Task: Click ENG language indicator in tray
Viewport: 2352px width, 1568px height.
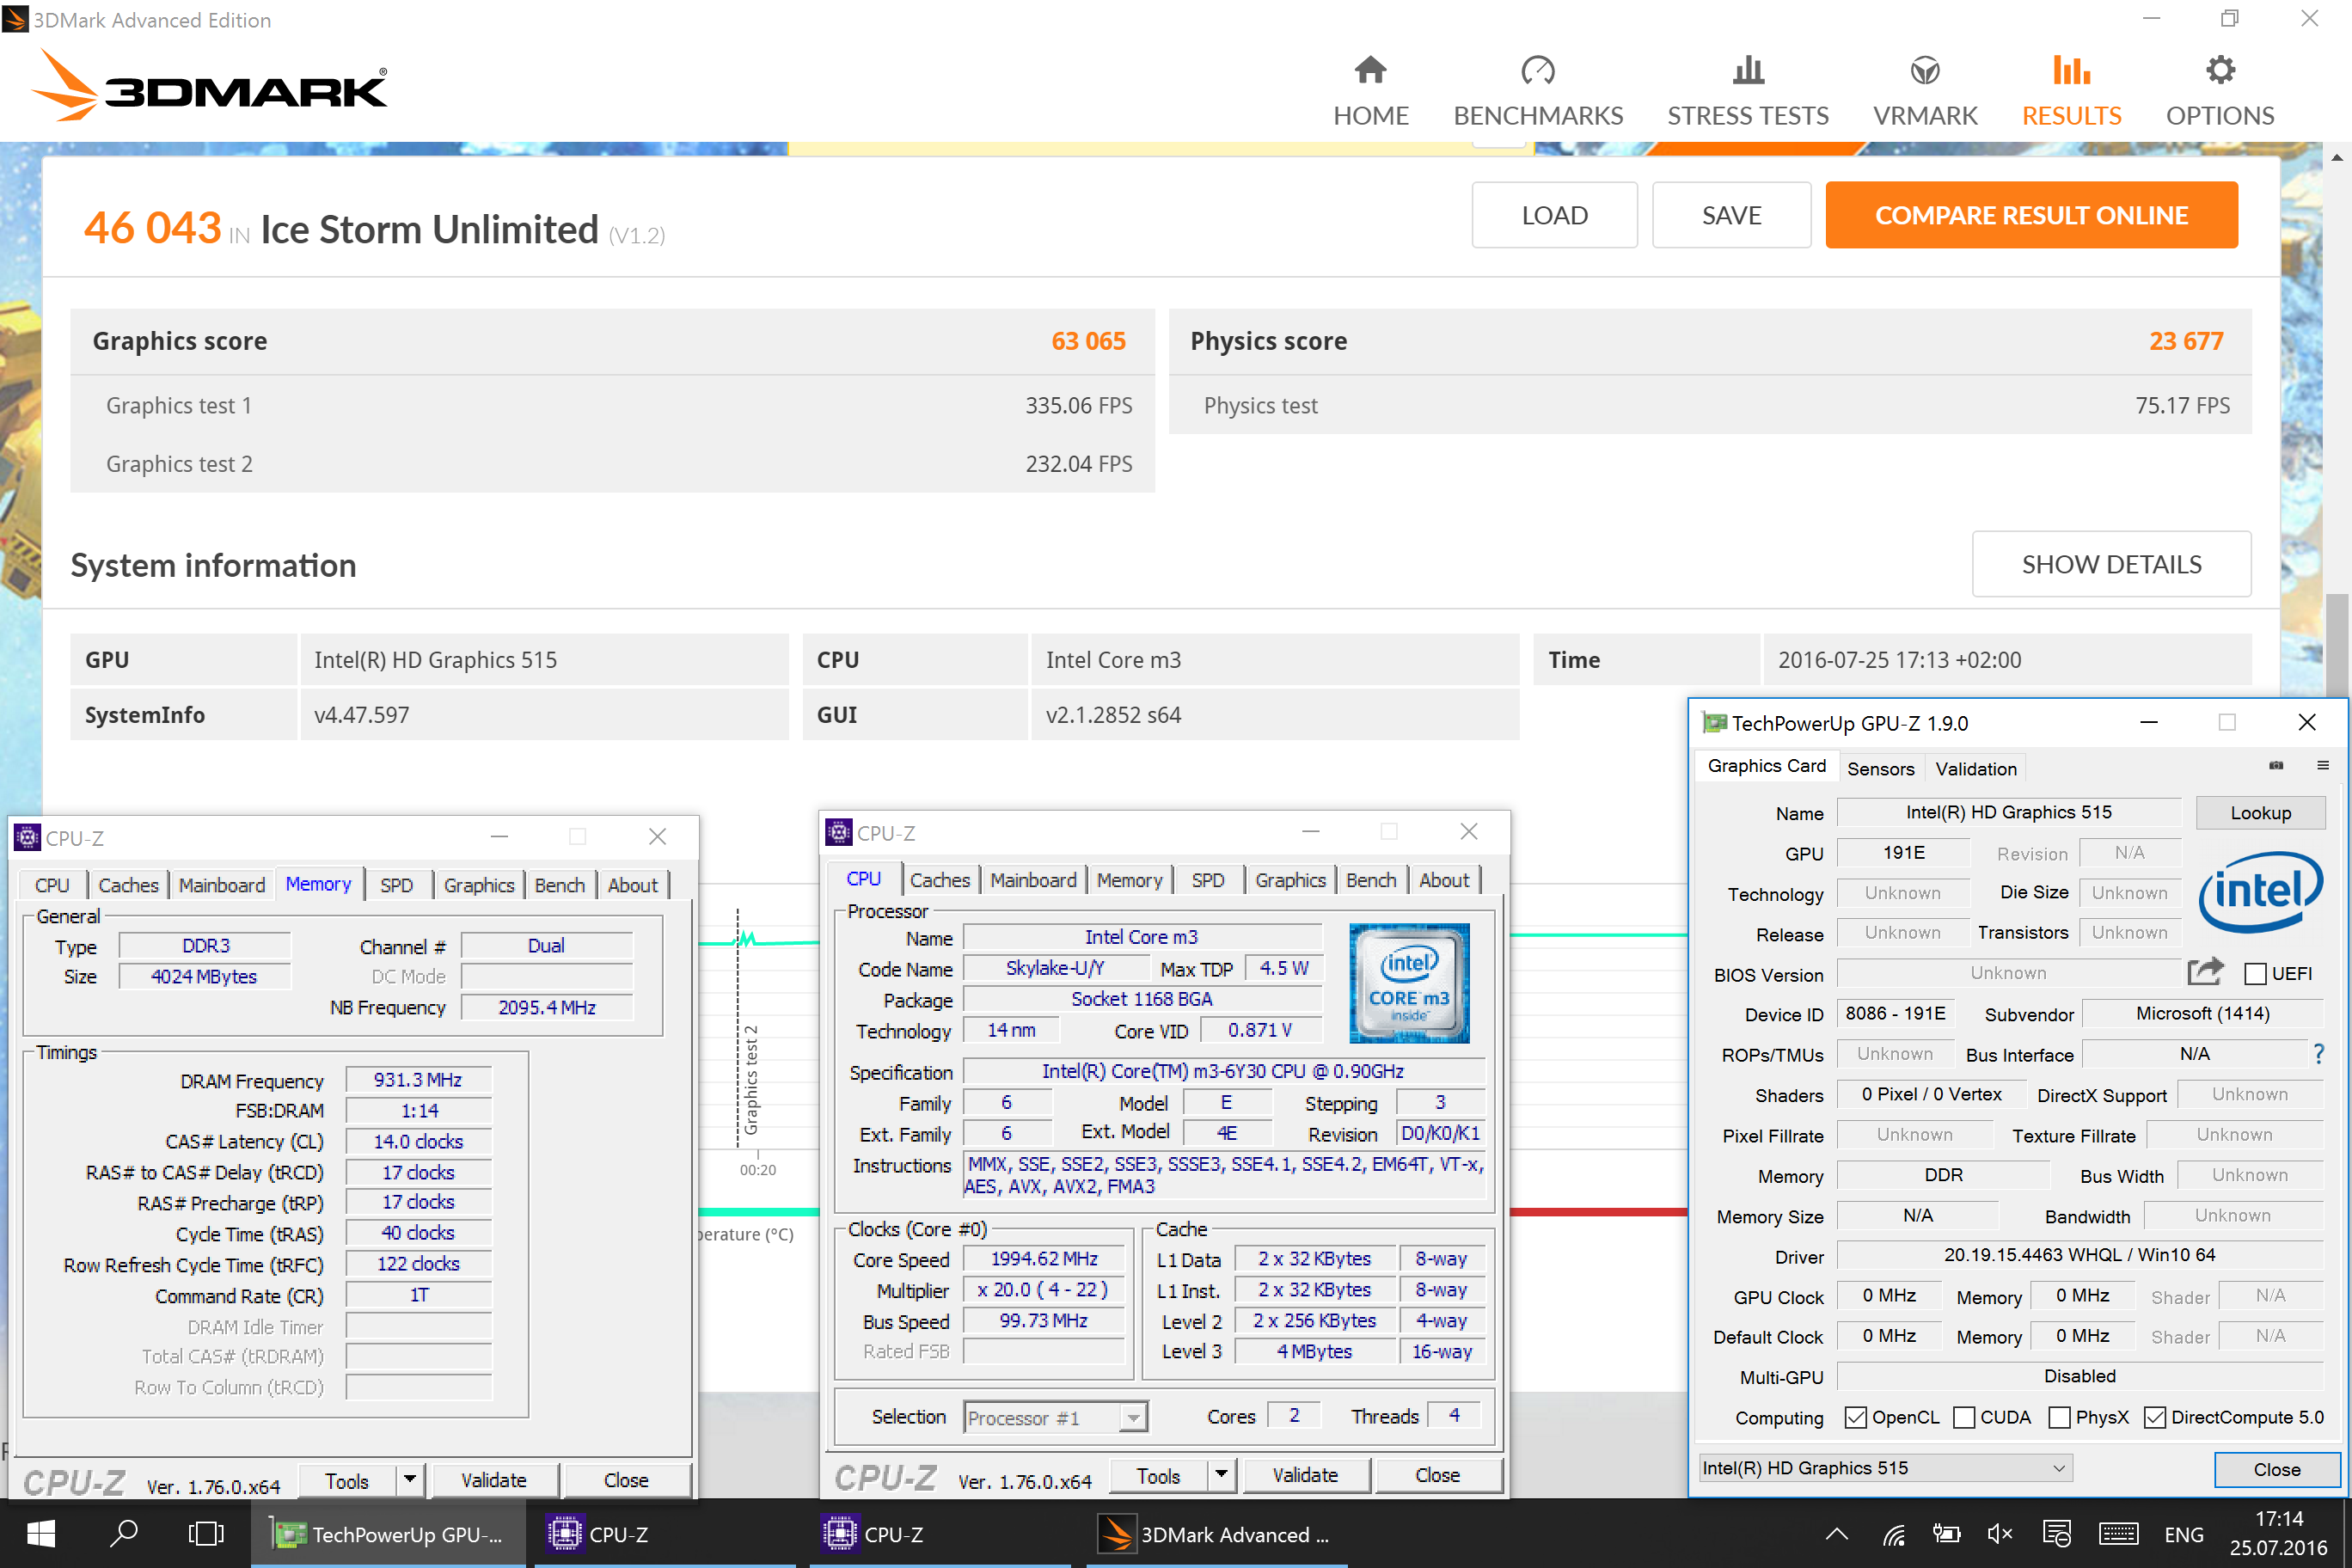Action: (x=2183, y=1535)
